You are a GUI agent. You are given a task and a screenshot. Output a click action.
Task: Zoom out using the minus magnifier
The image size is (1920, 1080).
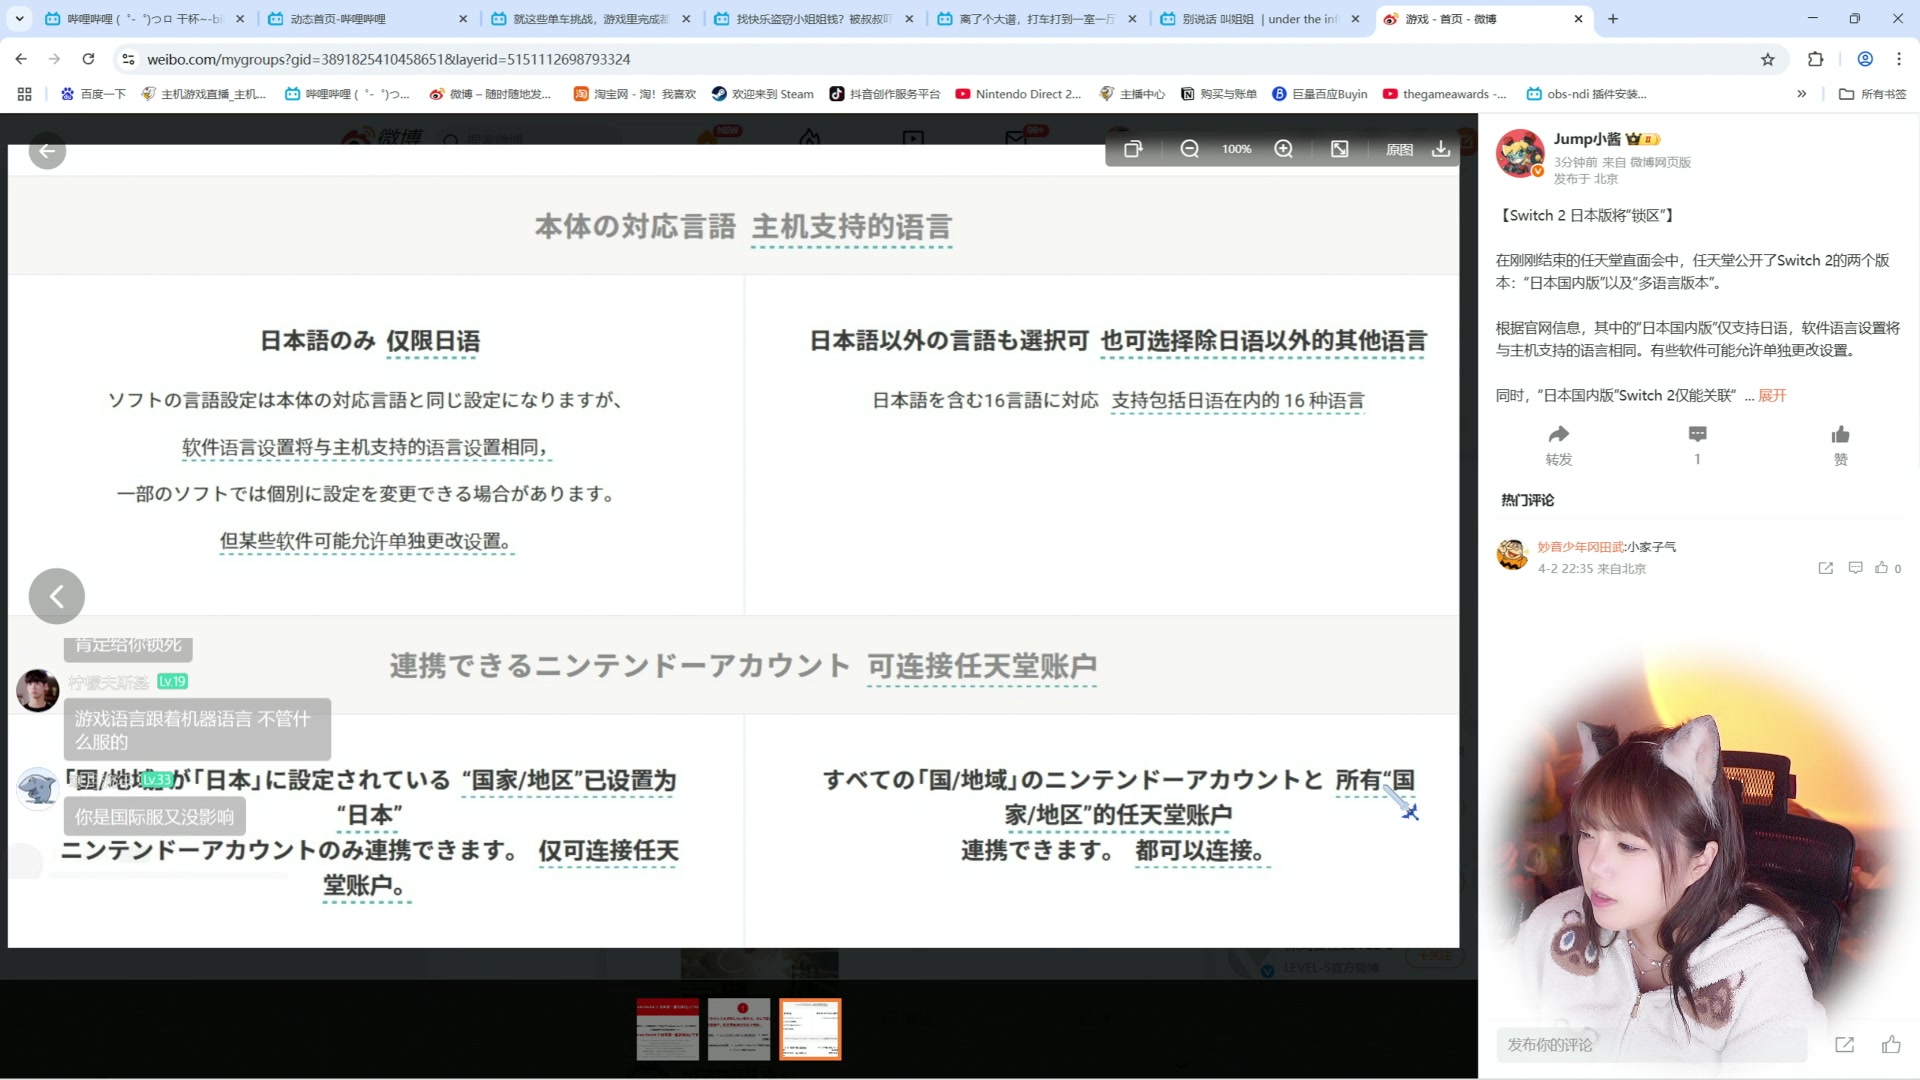coord(1189,149)
